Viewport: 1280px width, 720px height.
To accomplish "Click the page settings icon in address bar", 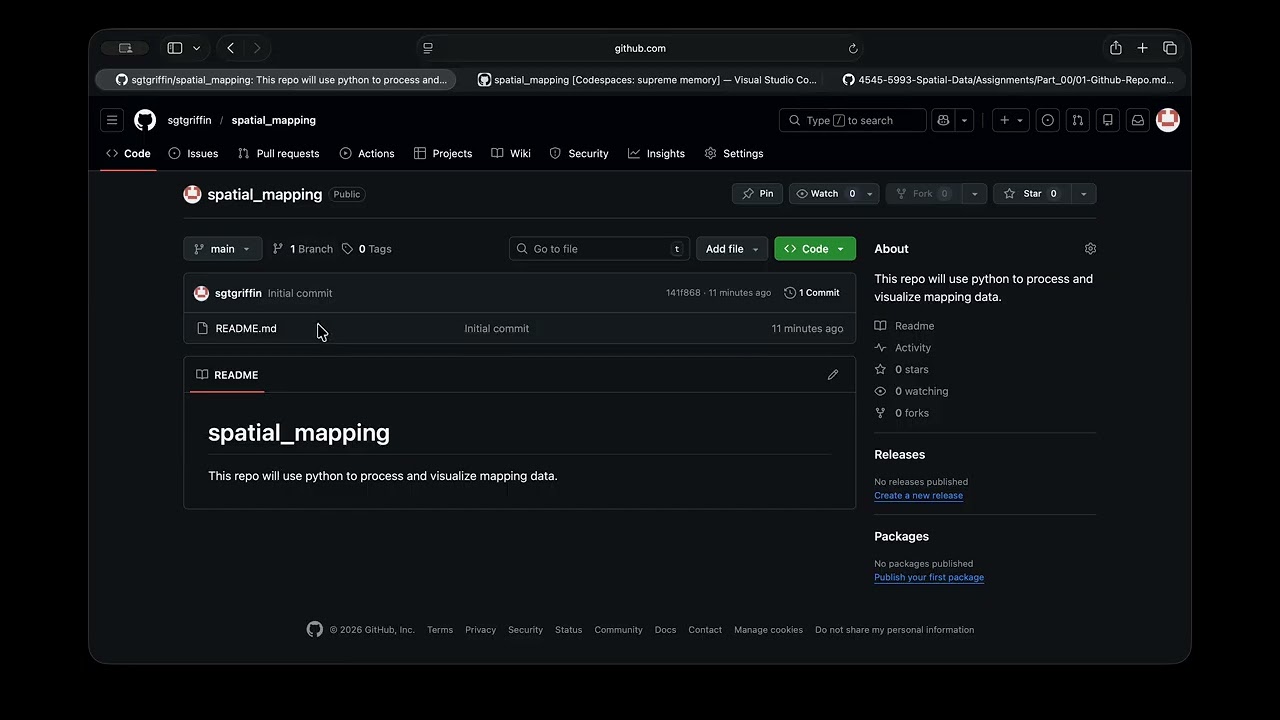I will 428,48.
